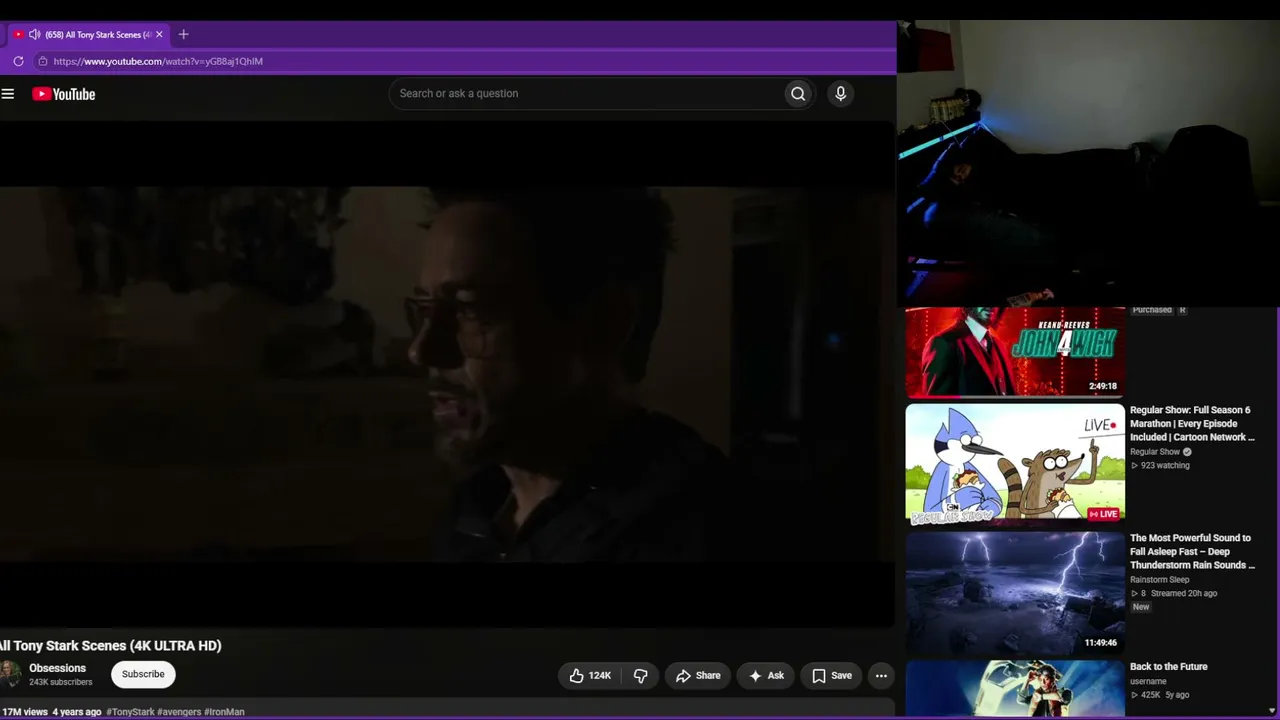Like the video with 124K likes
Image resolution: width=1280 pixels, height=720 pixels.
(x=589, y=676)
